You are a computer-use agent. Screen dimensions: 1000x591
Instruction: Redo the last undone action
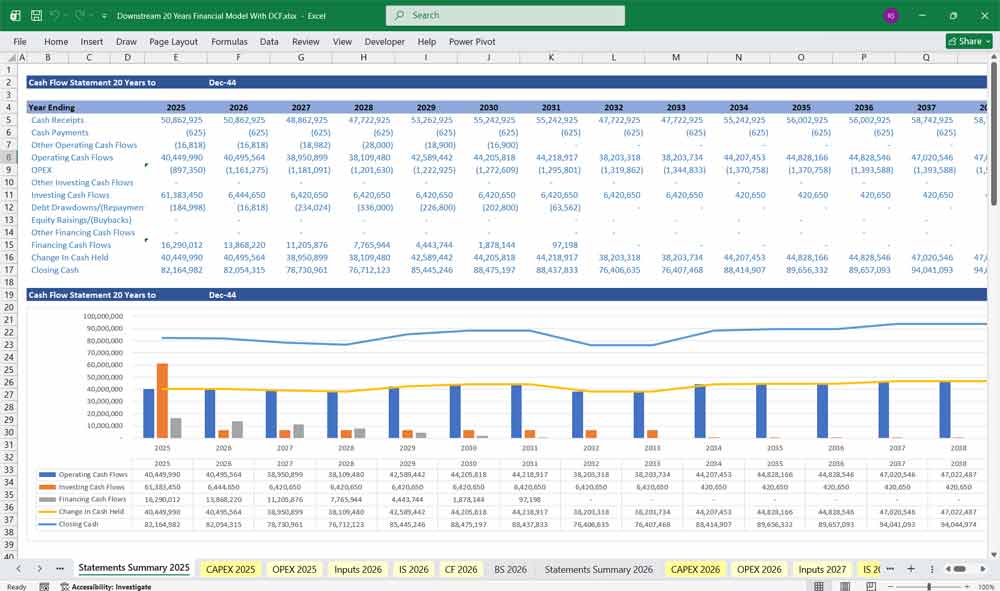(78, 15)
